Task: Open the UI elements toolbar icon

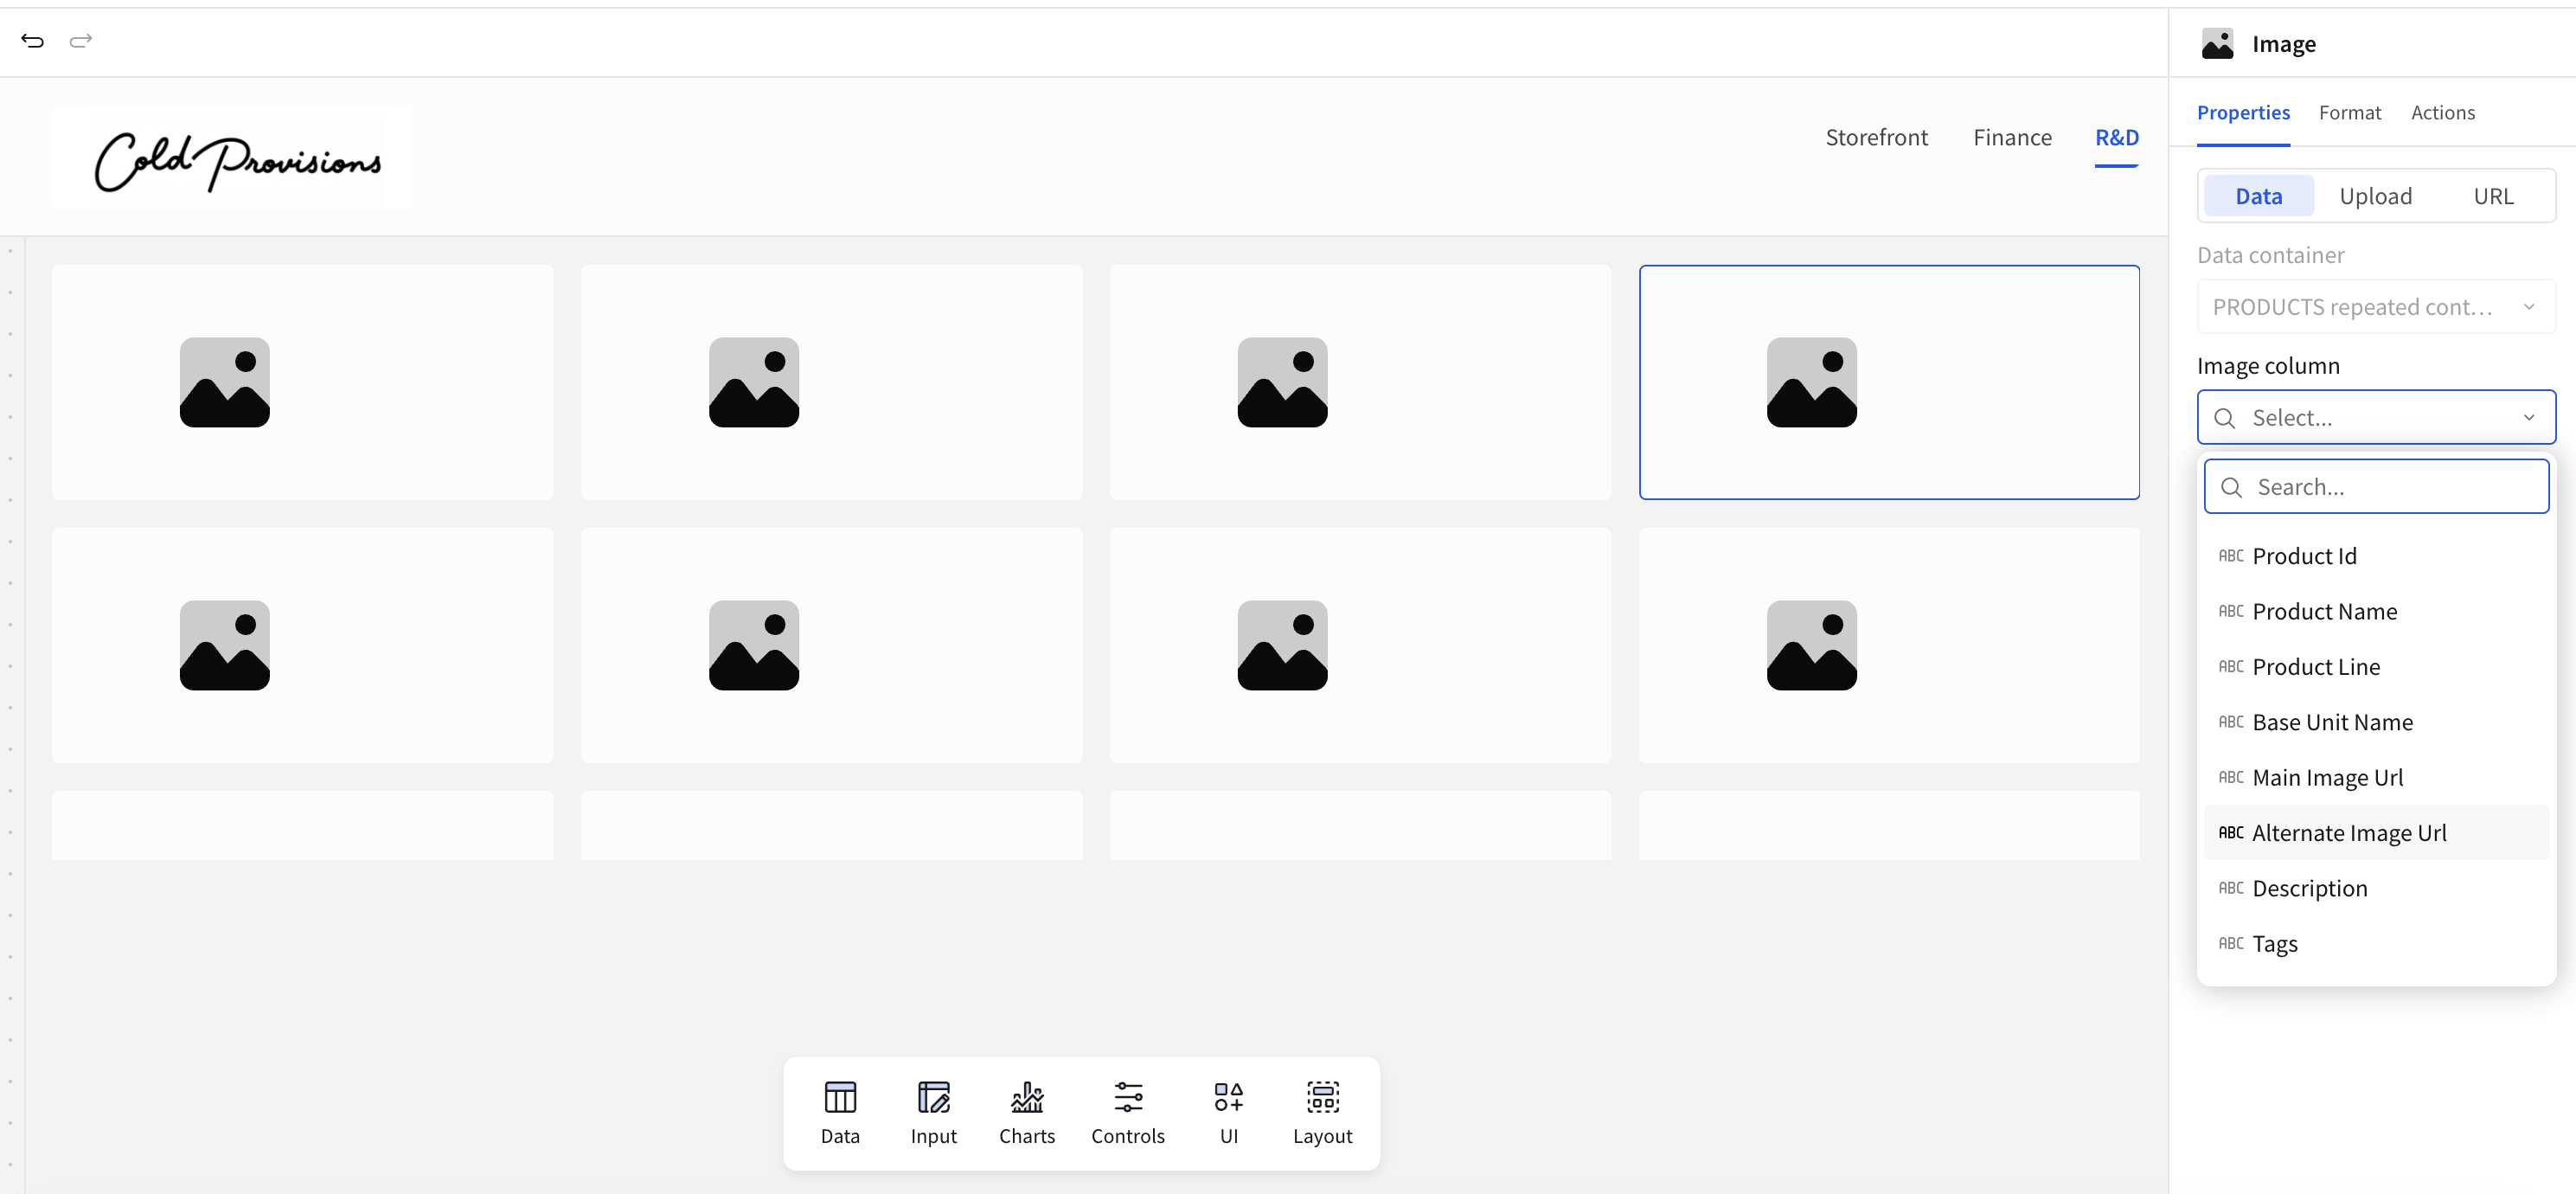Action: (1228, 1112)
